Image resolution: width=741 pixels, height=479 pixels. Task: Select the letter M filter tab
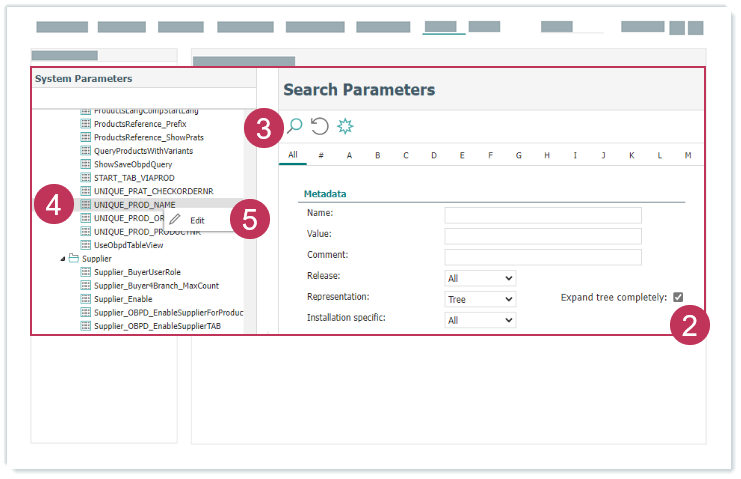688,155
